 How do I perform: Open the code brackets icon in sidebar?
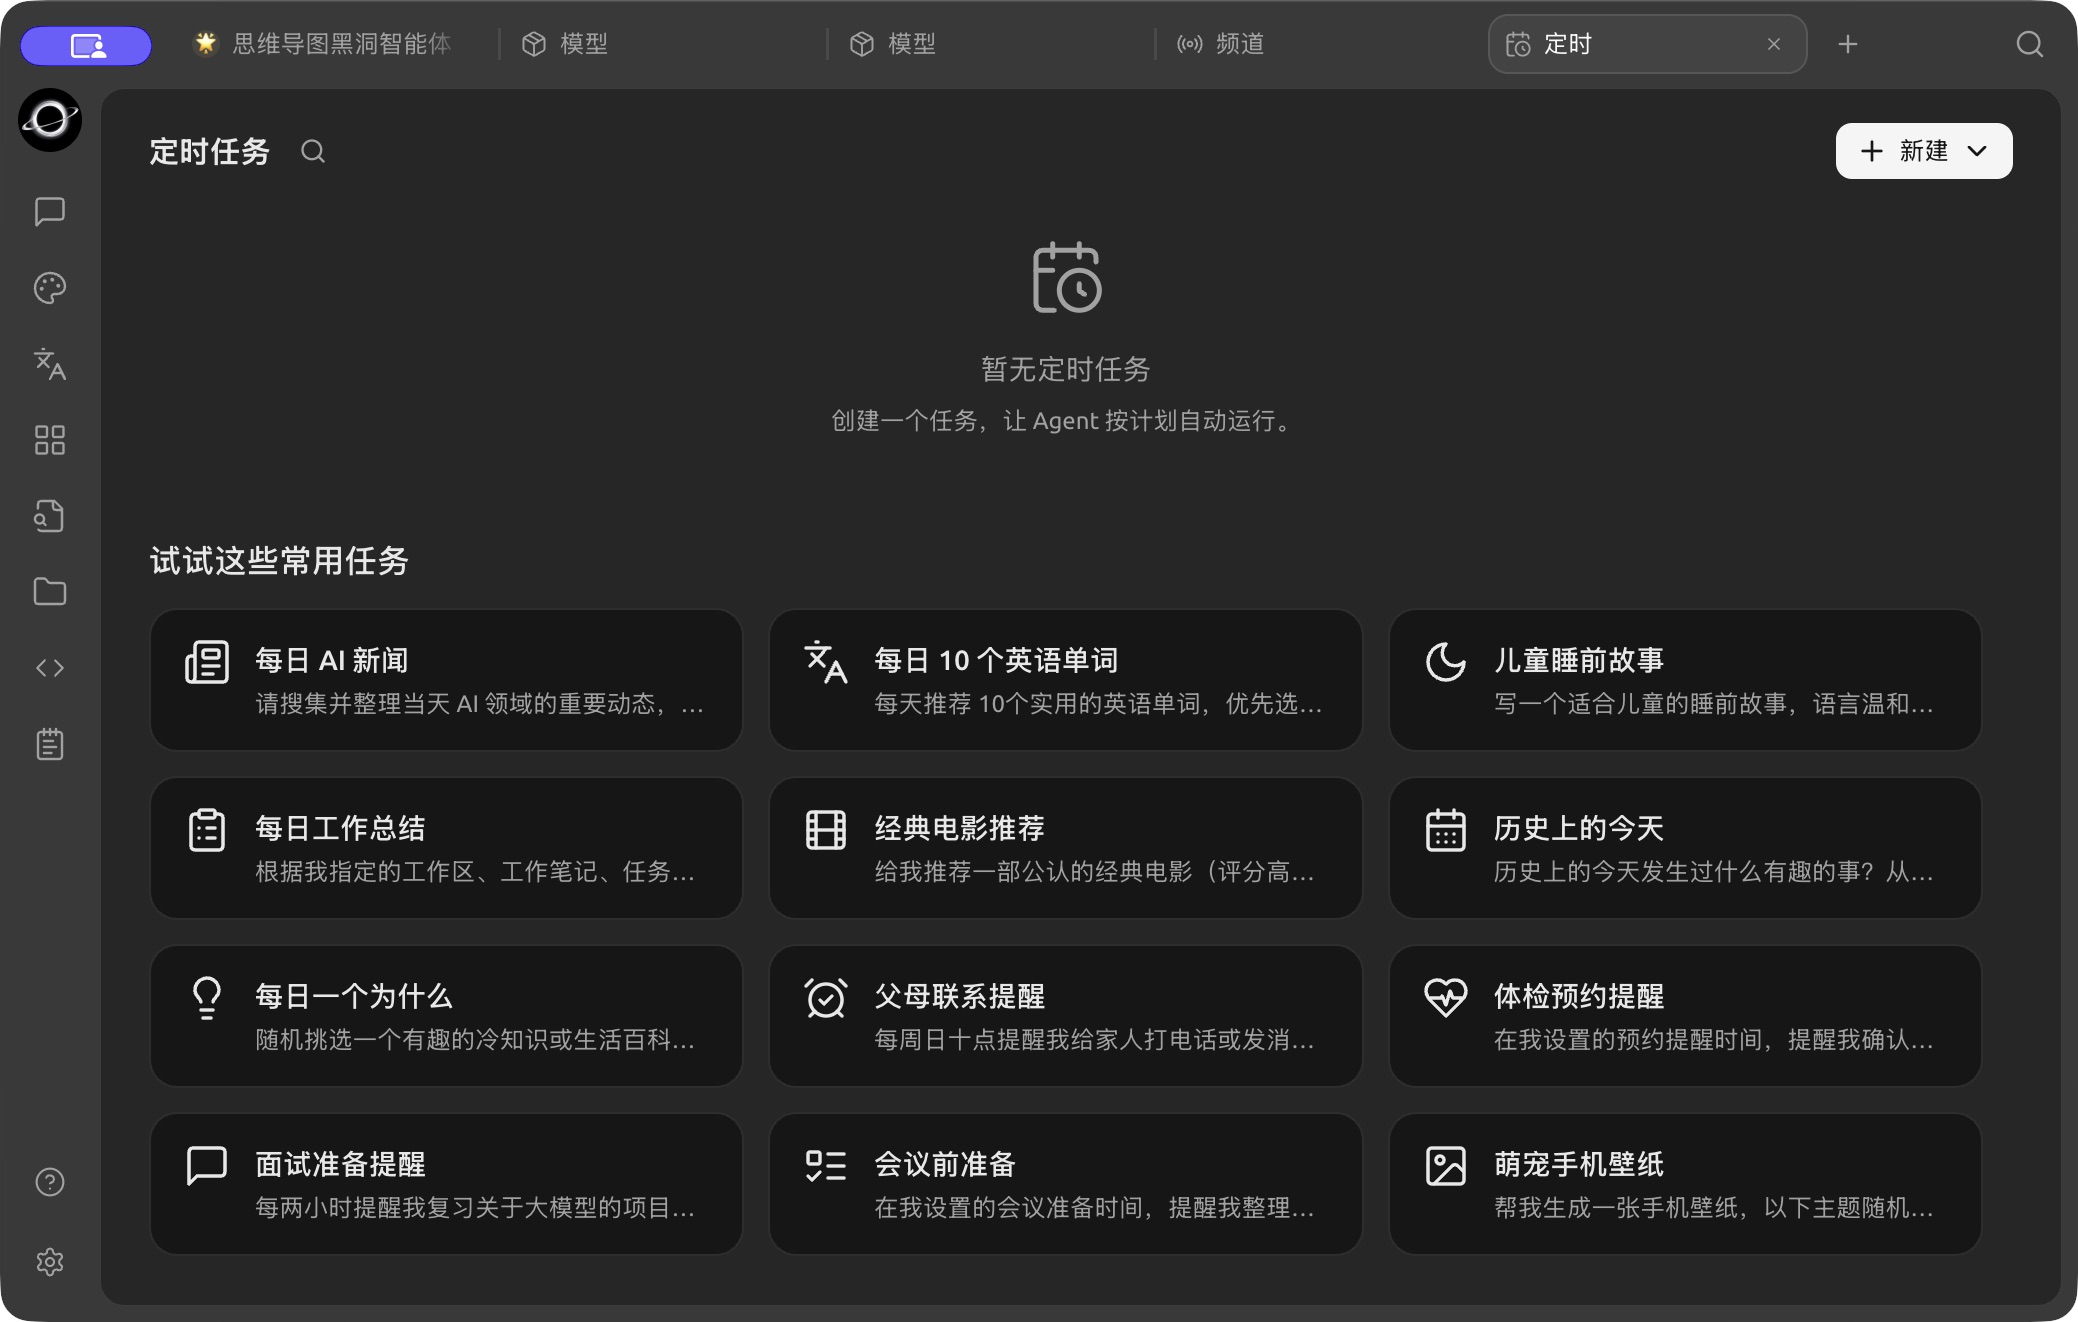[50, 668]
